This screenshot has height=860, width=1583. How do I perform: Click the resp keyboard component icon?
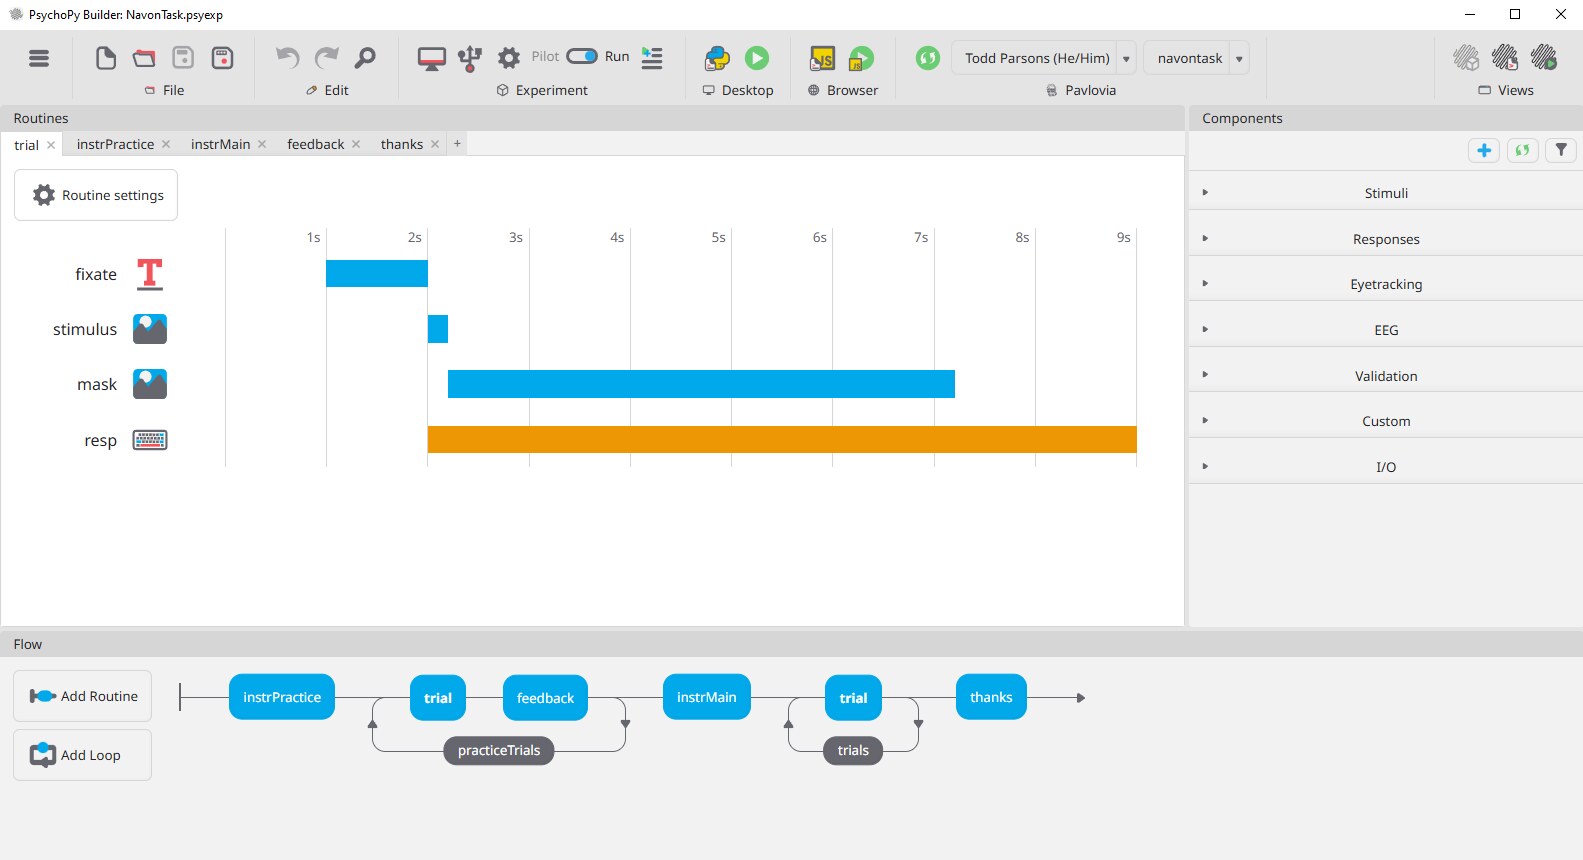click(150, 440)
